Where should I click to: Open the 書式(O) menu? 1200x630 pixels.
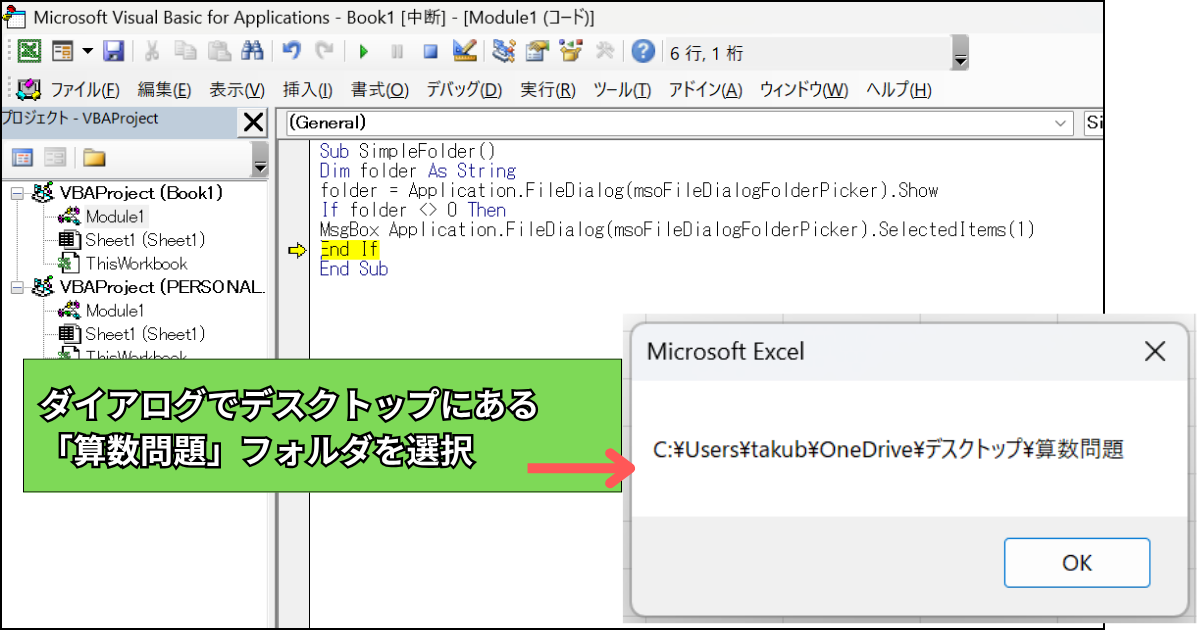coord(379,90)
